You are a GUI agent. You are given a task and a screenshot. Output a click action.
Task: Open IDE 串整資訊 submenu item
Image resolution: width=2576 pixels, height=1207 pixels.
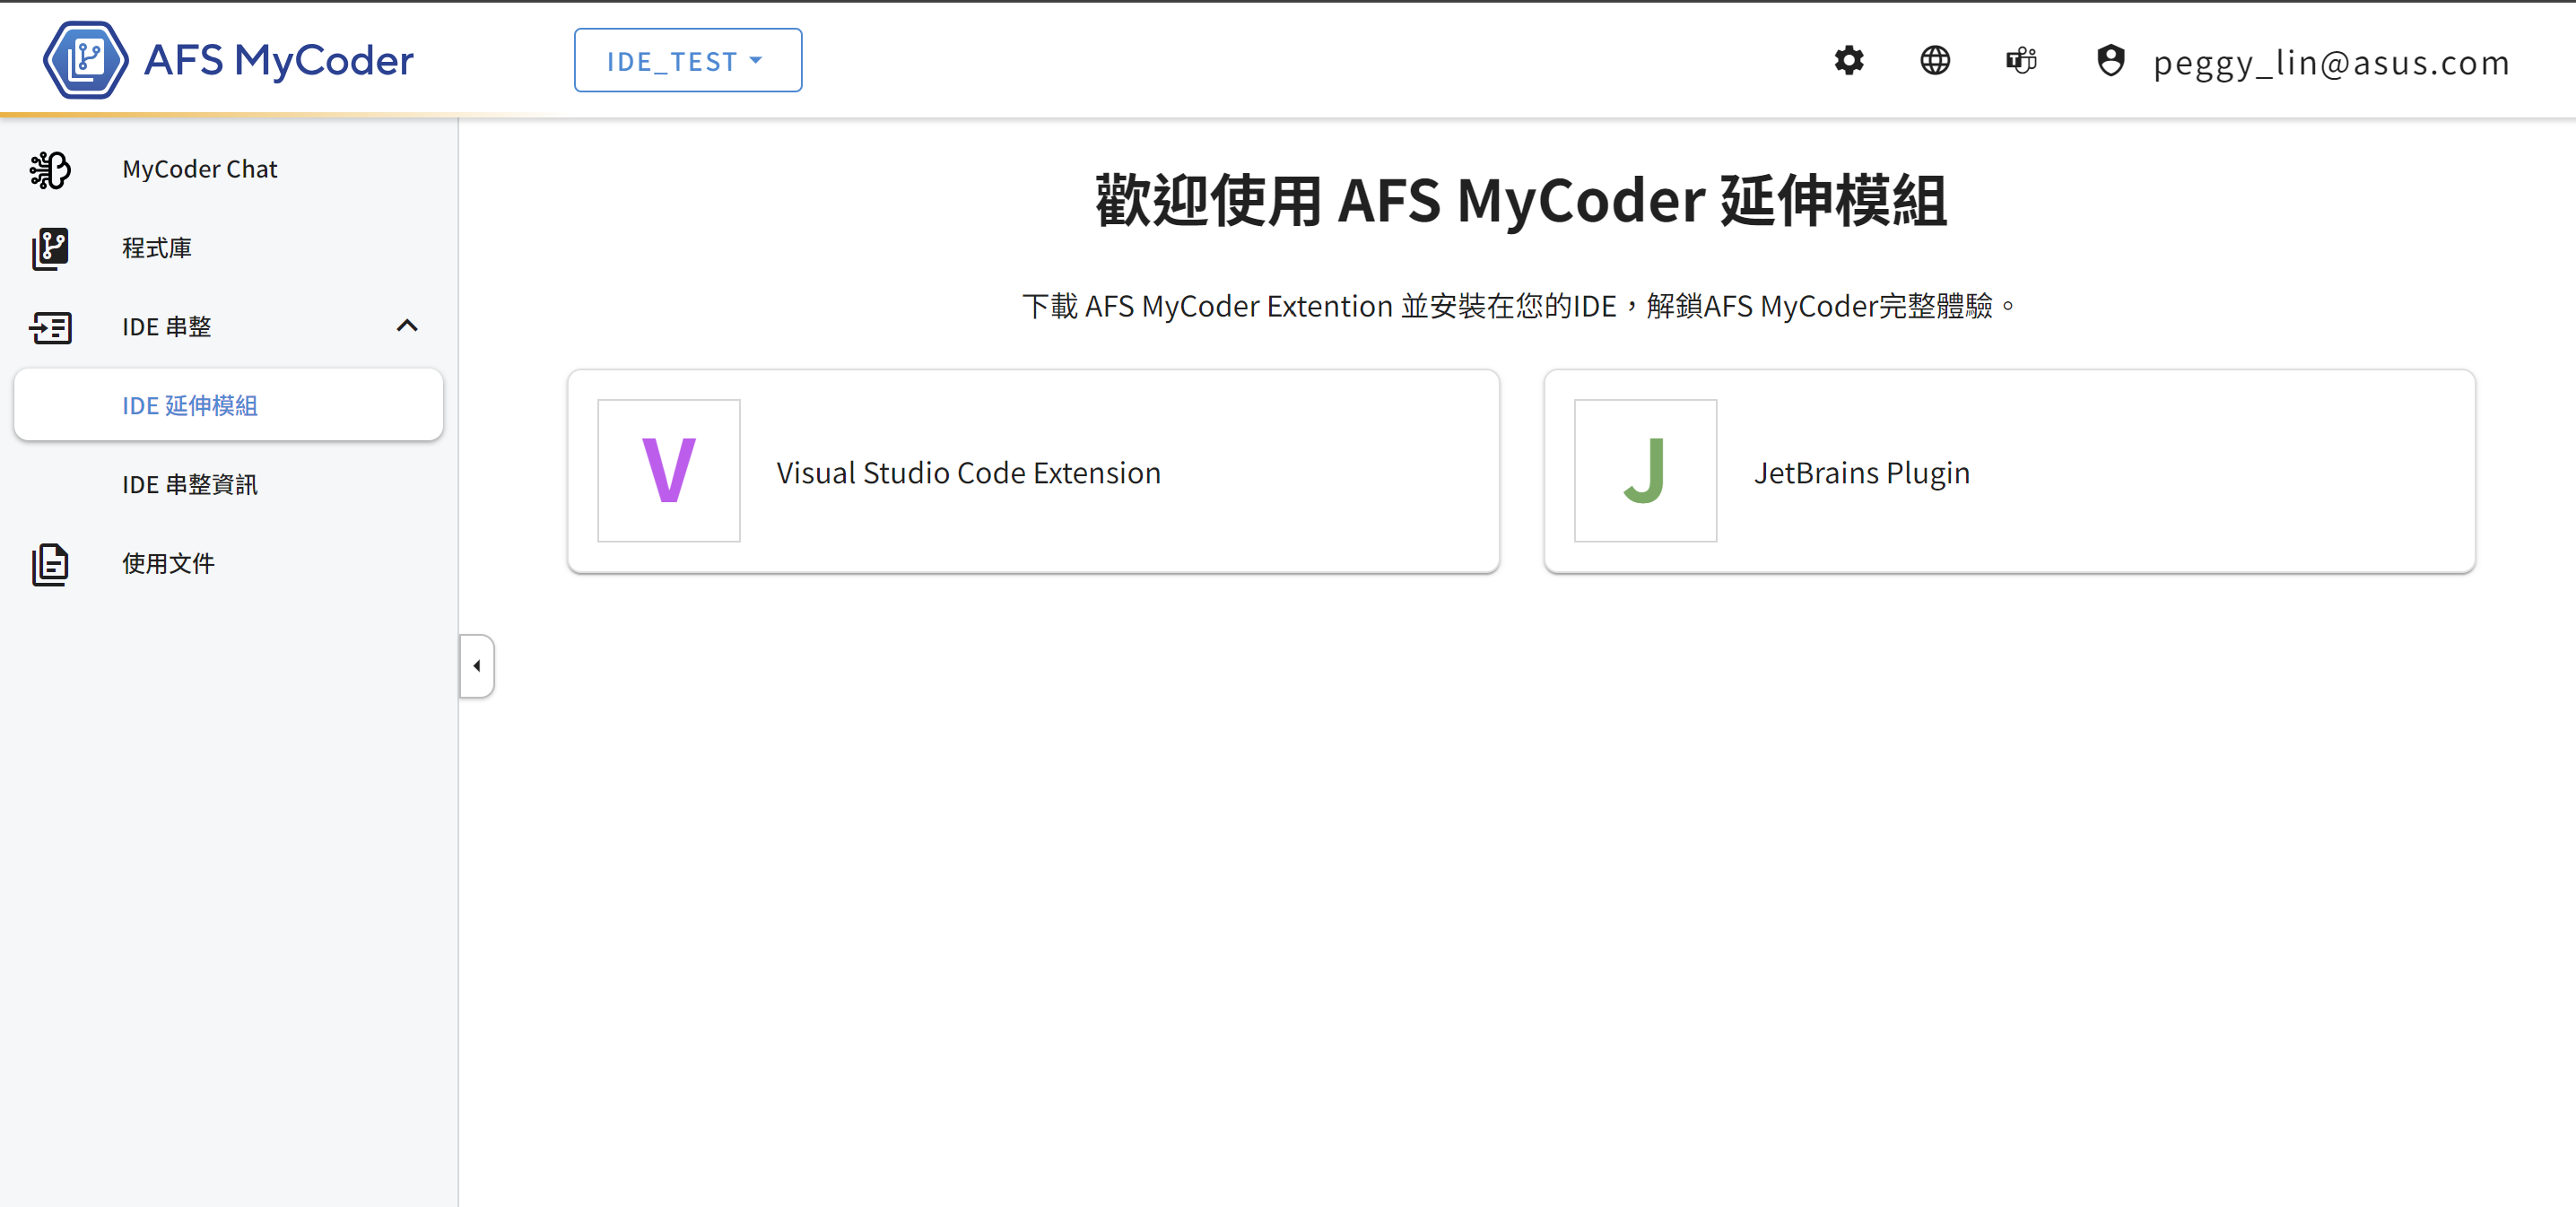(190, 485)
